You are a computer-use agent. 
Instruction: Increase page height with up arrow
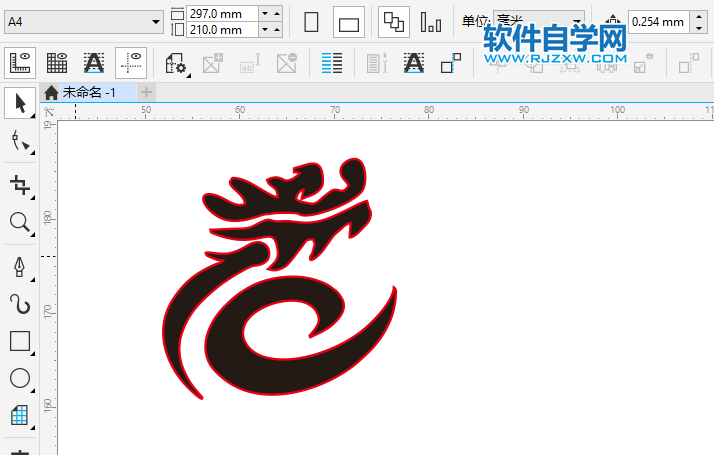(277, 30)
